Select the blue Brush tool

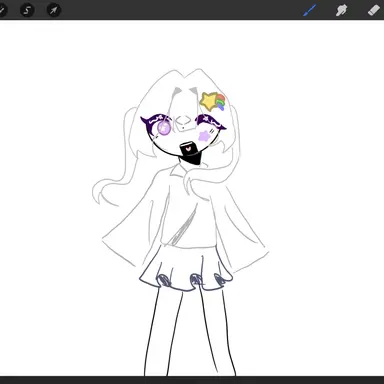[310, 10]
